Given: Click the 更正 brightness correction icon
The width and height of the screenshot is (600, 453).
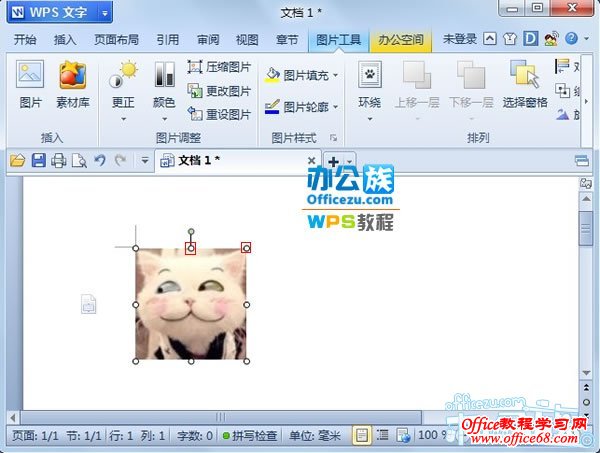Looking at the screenshot, I should tap(123, 74).
